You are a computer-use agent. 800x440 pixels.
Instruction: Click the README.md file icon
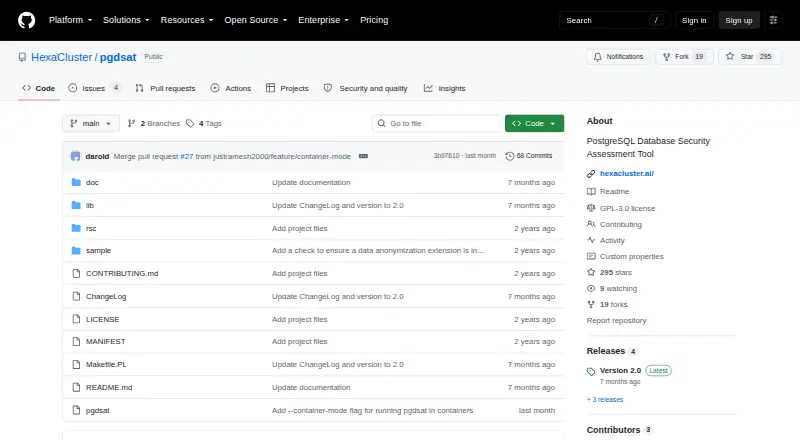(x=76, y=387)
